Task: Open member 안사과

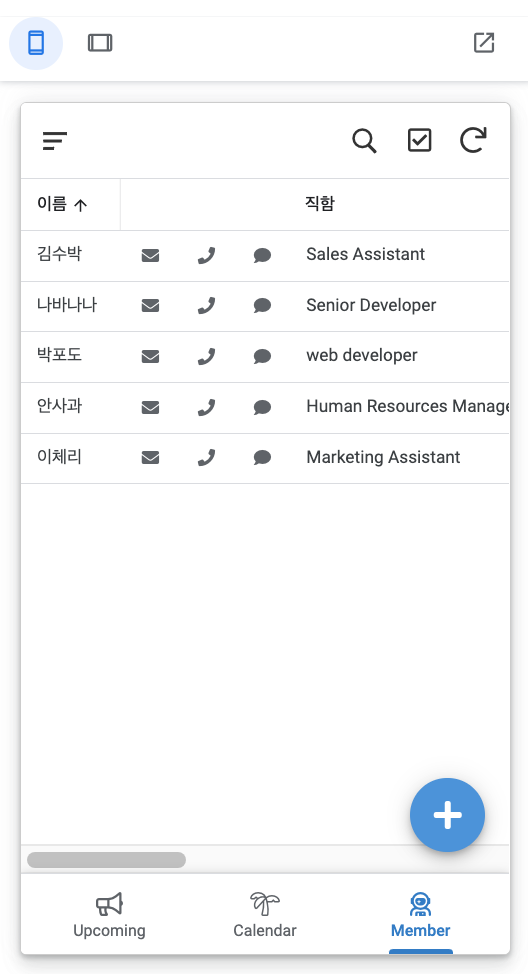Action: (x=59, y=406)
